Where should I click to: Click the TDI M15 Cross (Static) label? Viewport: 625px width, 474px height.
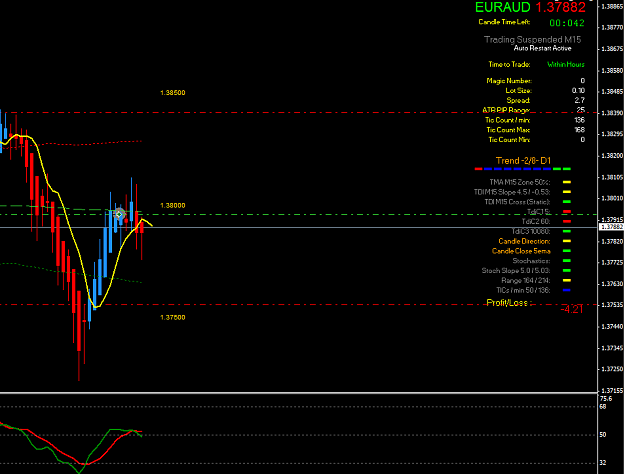(x=517, y=202)
